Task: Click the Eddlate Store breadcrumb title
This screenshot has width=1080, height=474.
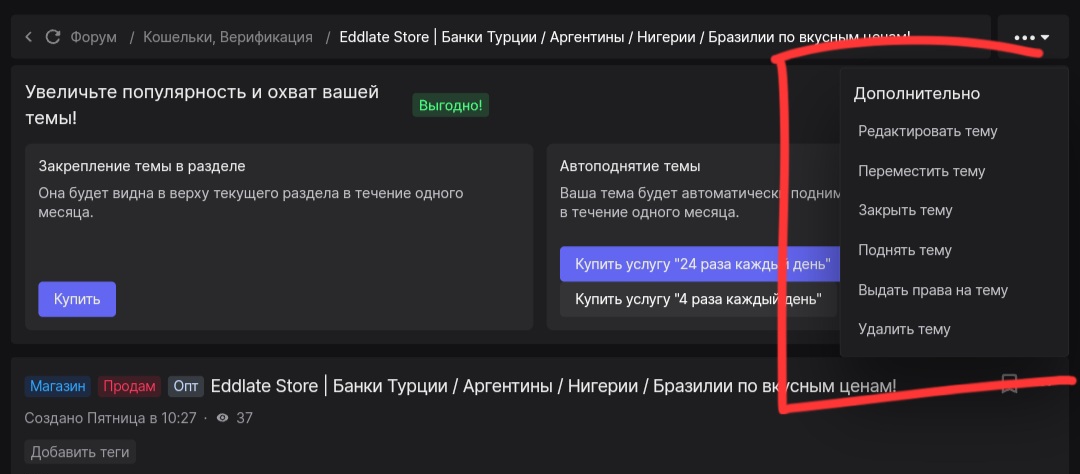Action: (x=624, y=37)
